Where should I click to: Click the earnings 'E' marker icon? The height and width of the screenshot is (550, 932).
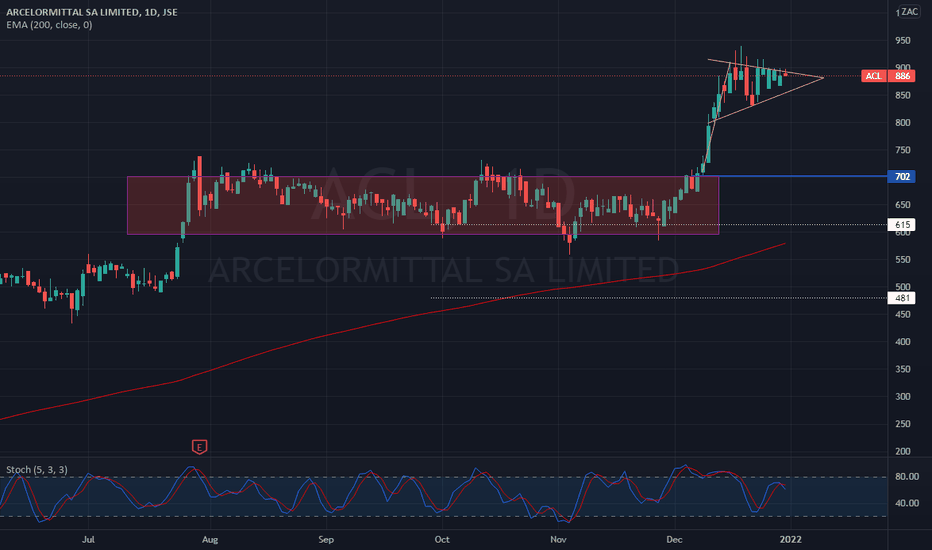coord(199,447)
